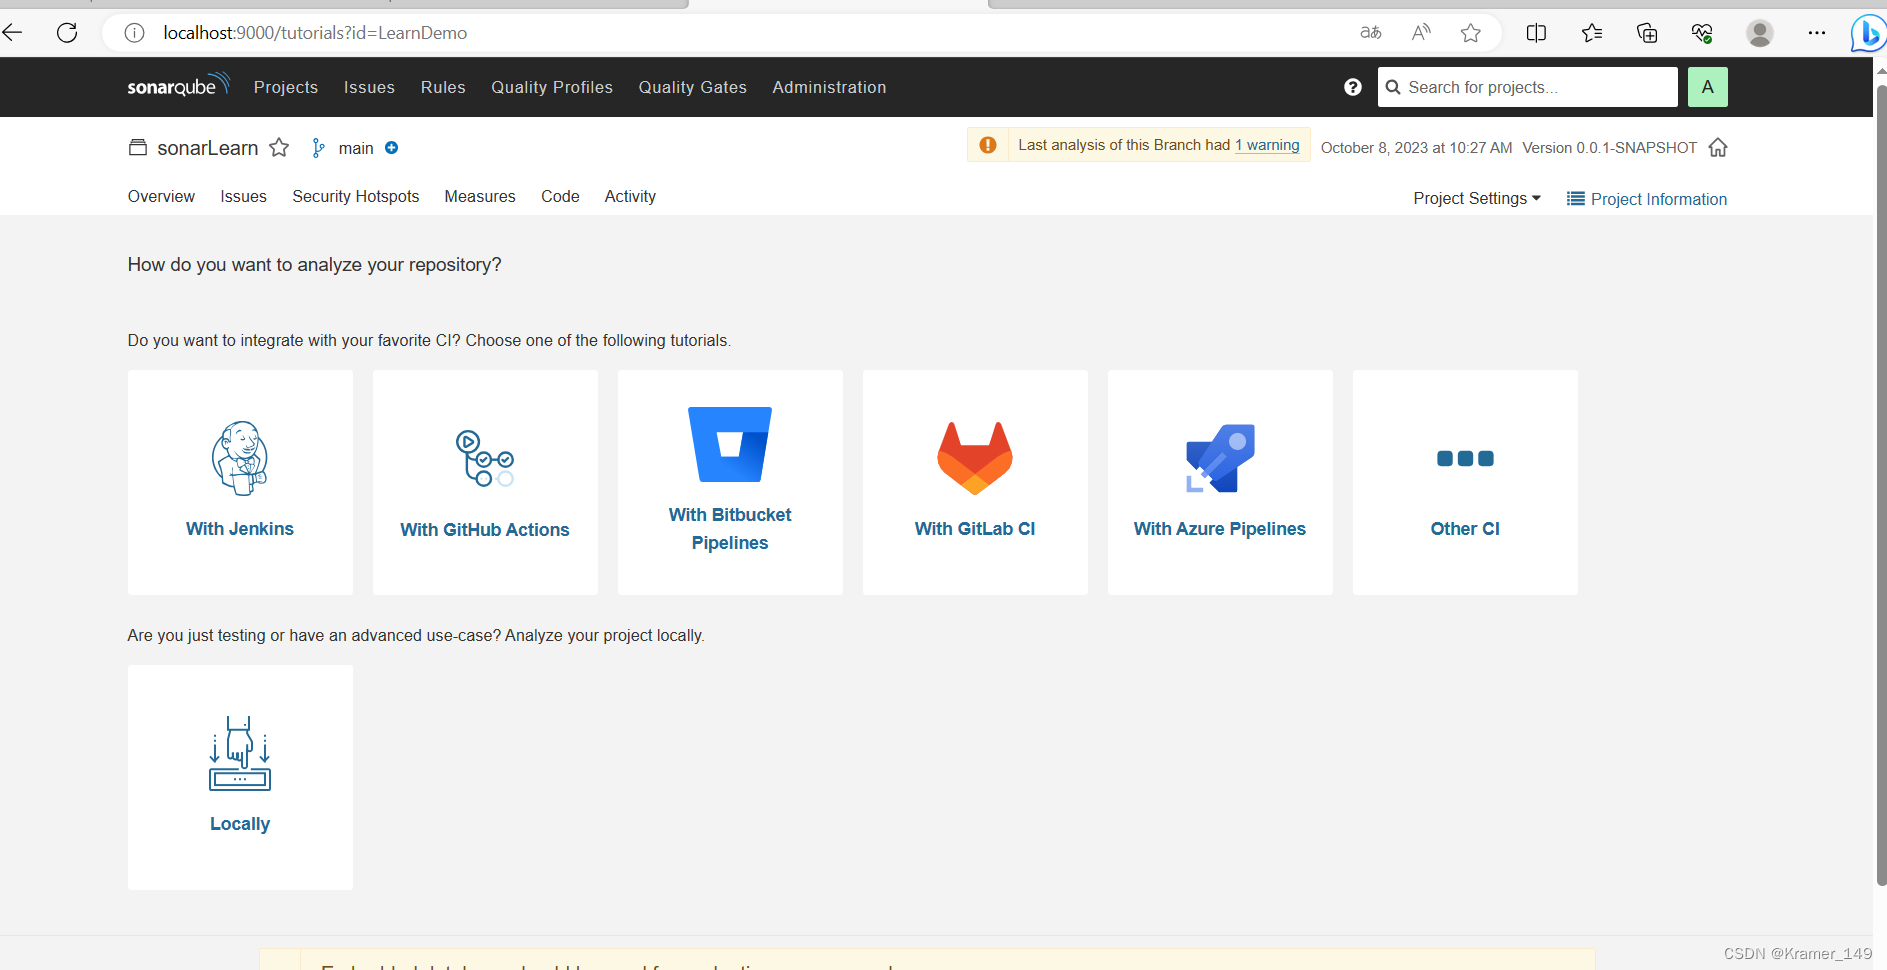
Task: Switch to the Measures tab
Action: pyautogui.click(x=480, y=196)
